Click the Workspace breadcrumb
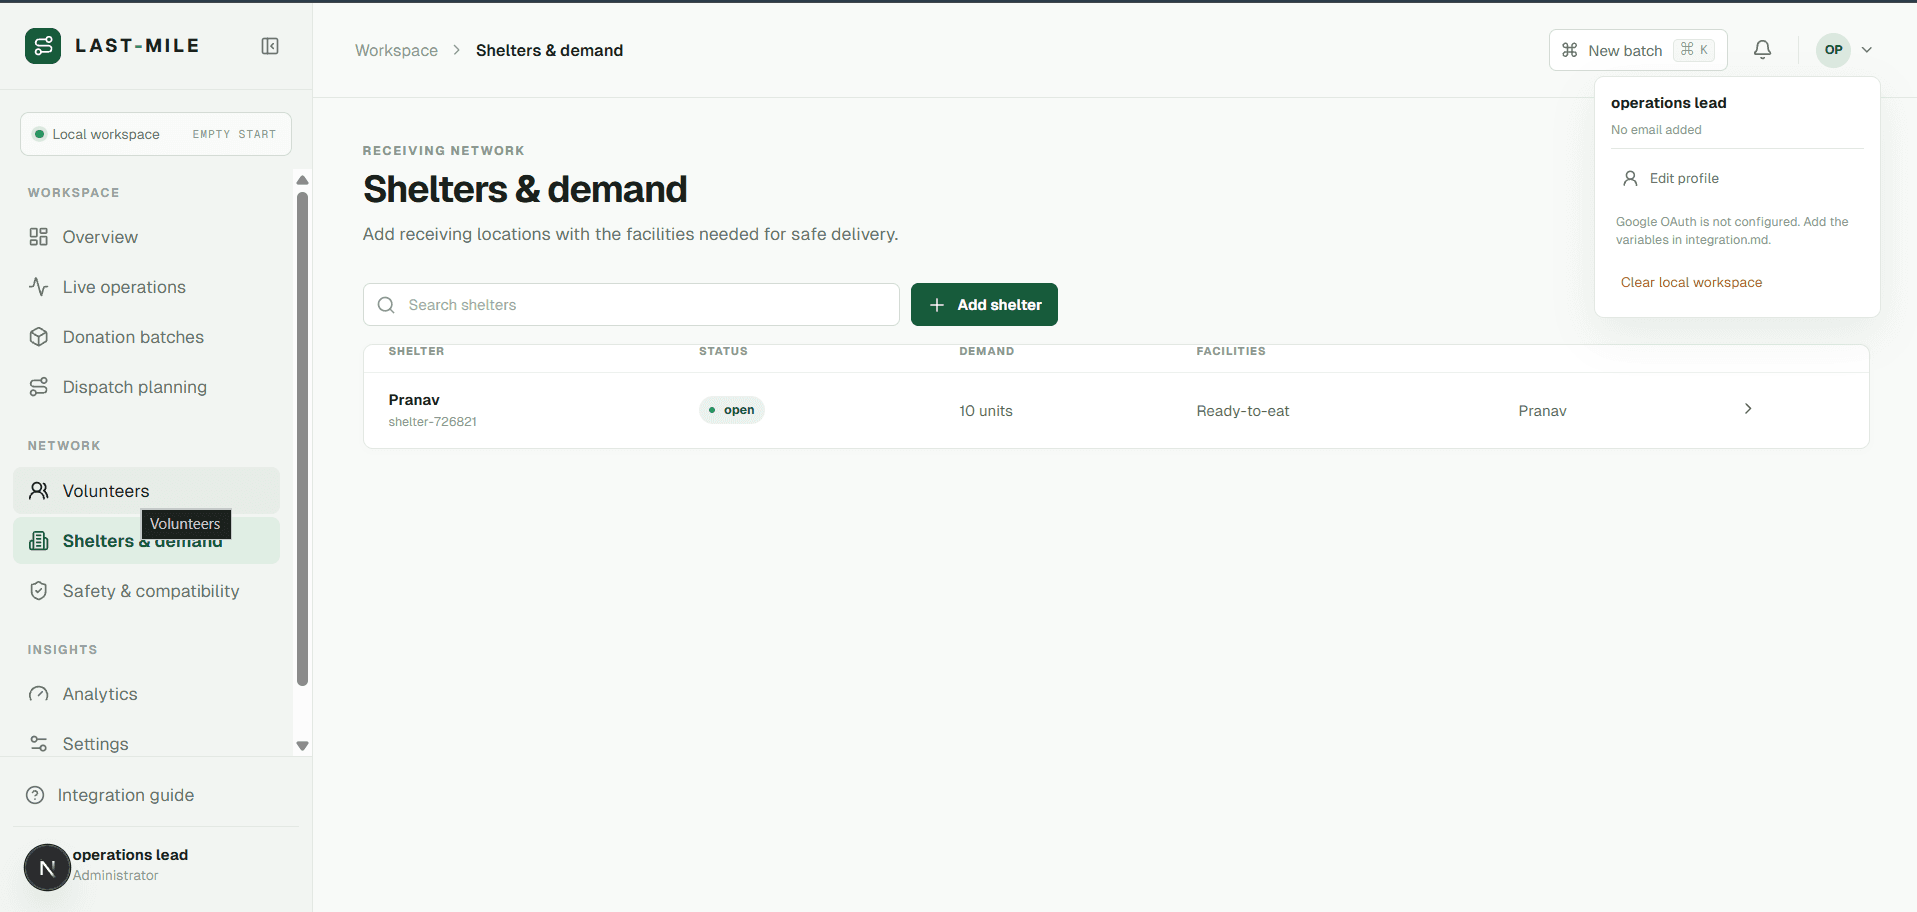Viewport: 1917px width, 912px height. [396, 50]
